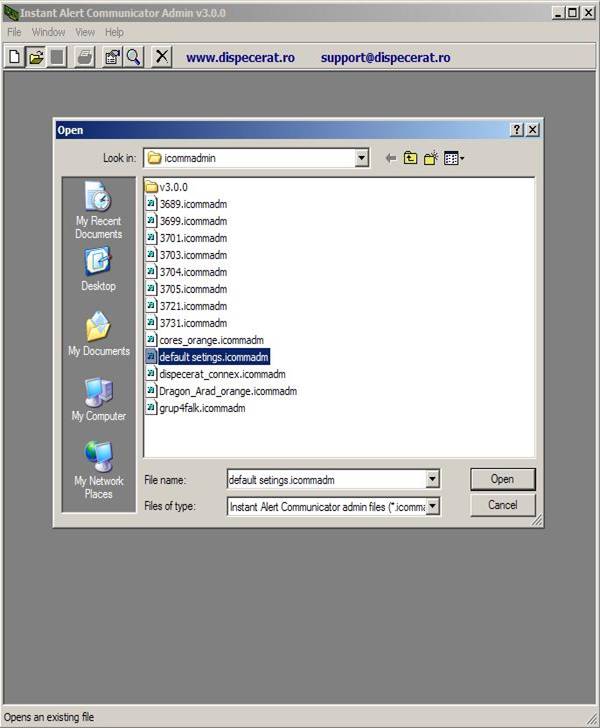Image resolution: width=600 pixels, height=728 pixels.
Task: Select file dispecerat_connex.icommadm
Action: pyautogui.click(x=216, y=374)
